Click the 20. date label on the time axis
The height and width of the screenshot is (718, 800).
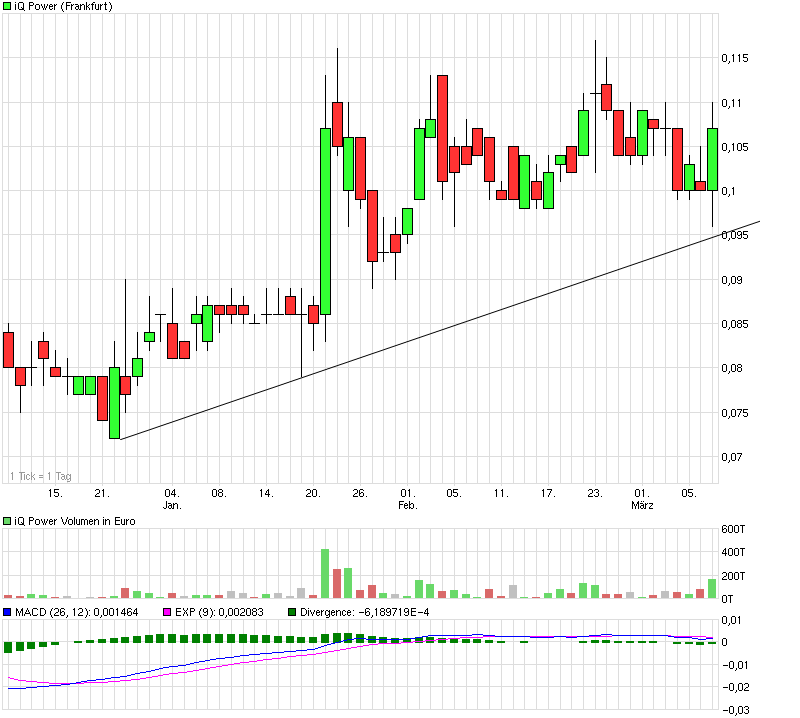pyautogui.click(x=313, y=493)
